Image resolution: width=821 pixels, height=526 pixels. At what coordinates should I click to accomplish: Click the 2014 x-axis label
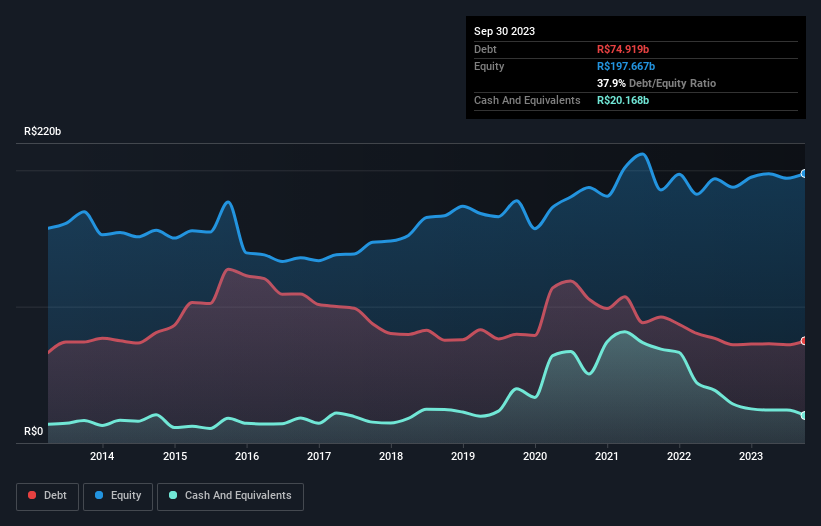102,456
